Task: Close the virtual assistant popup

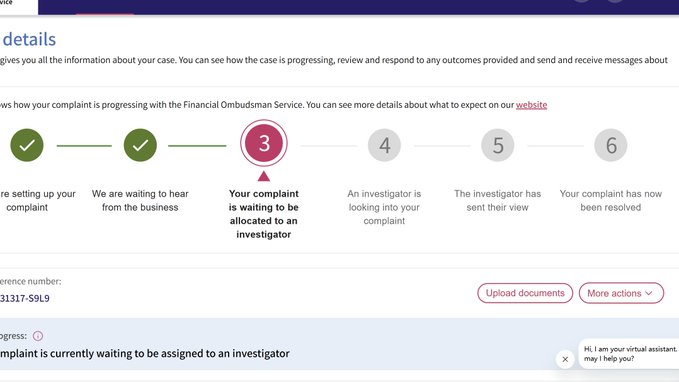Action: pyautogui.click(x=565, y=359)
